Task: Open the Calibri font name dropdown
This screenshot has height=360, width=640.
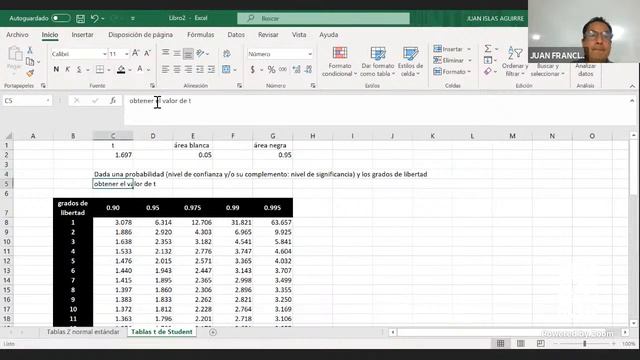Action: click(x=104, y=54)
